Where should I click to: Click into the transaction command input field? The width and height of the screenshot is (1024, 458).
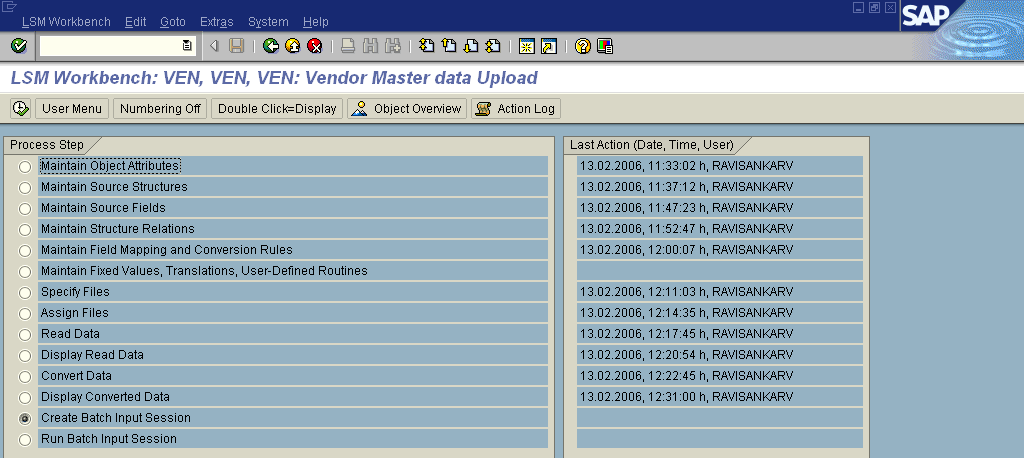[x=110, y=46]
